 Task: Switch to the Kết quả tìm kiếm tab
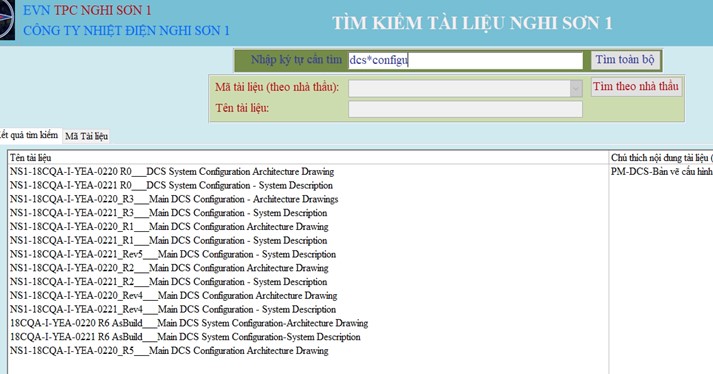click(29, 135)
